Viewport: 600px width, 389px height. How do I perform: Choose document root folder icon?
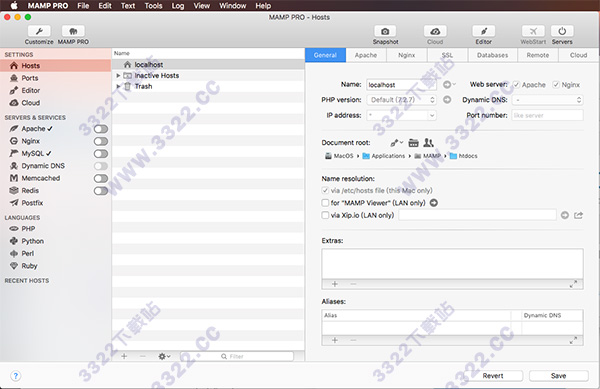[x=413, y=143]
